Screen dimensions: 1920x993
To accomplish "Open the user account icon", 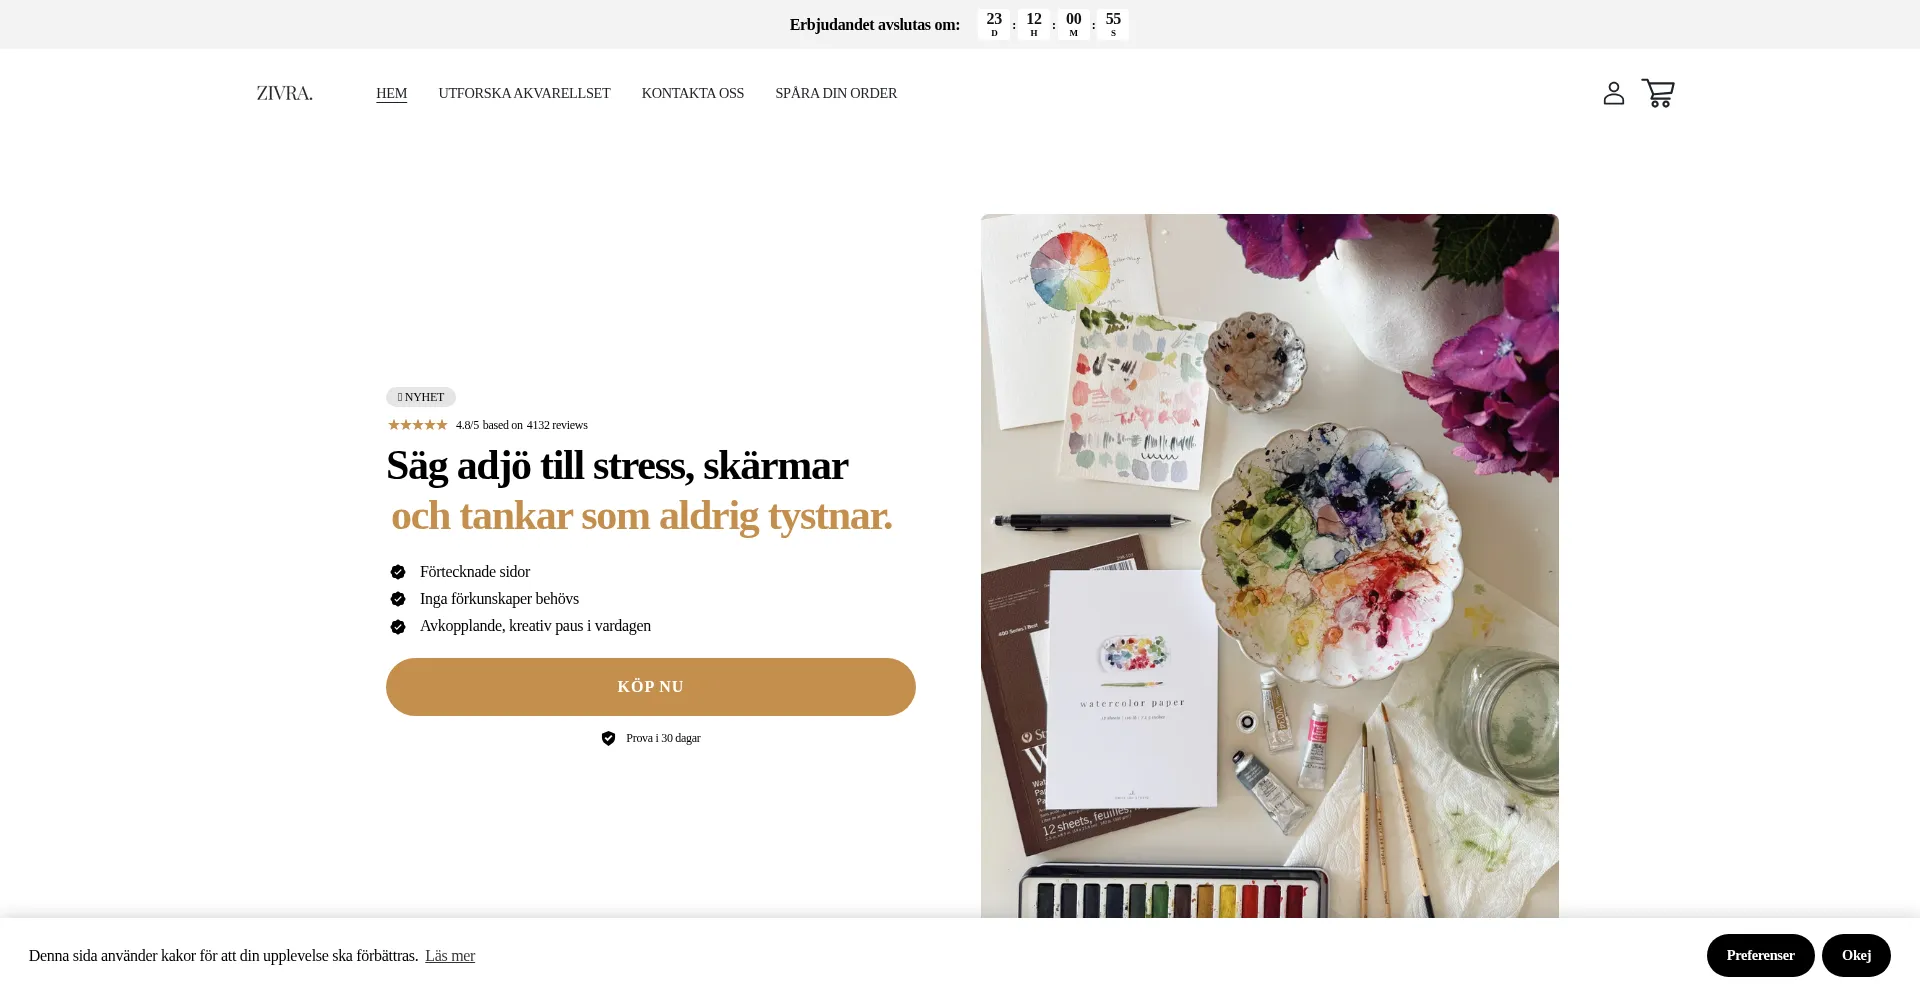I will (x=1613, y=93).
